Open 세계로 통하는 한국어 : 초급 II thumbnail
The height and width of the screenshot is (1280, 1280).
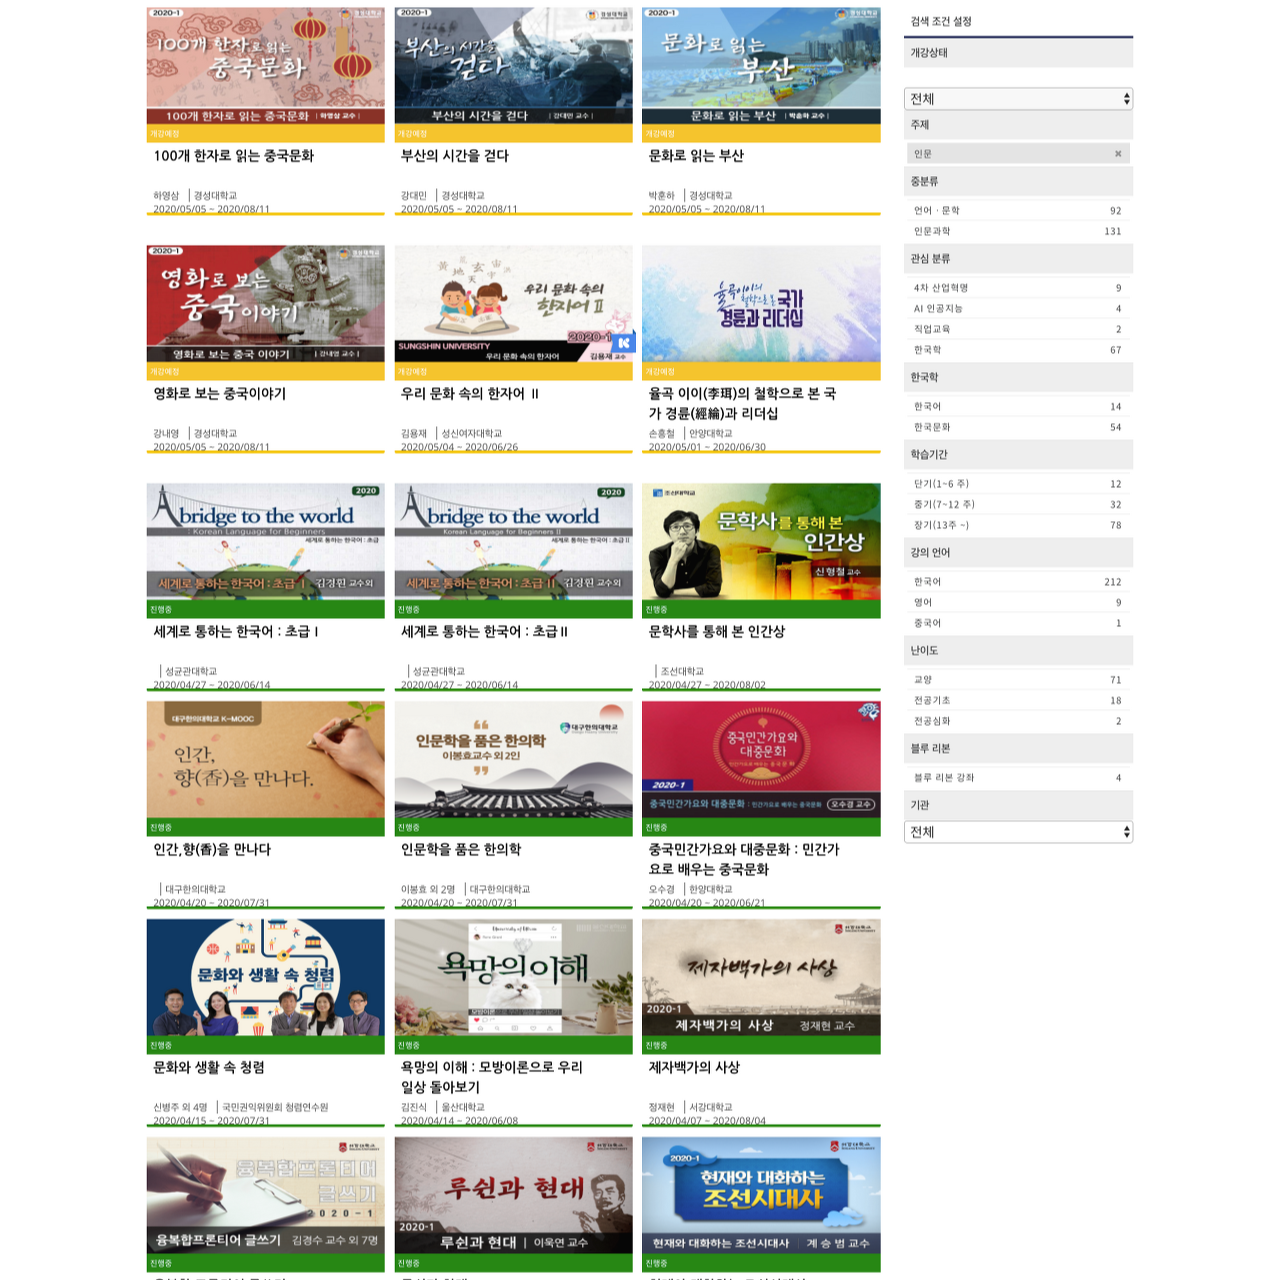(513, 542)
